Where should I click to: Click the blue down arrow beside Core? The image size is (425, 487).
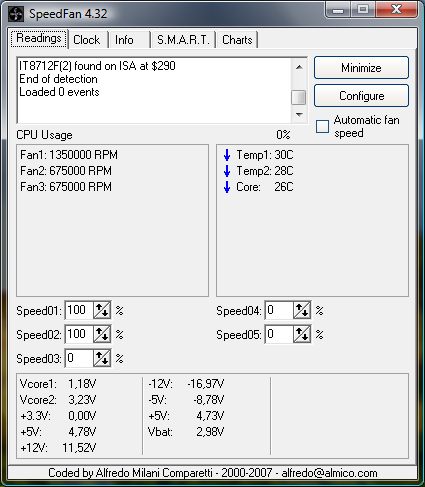coord(227,187)
